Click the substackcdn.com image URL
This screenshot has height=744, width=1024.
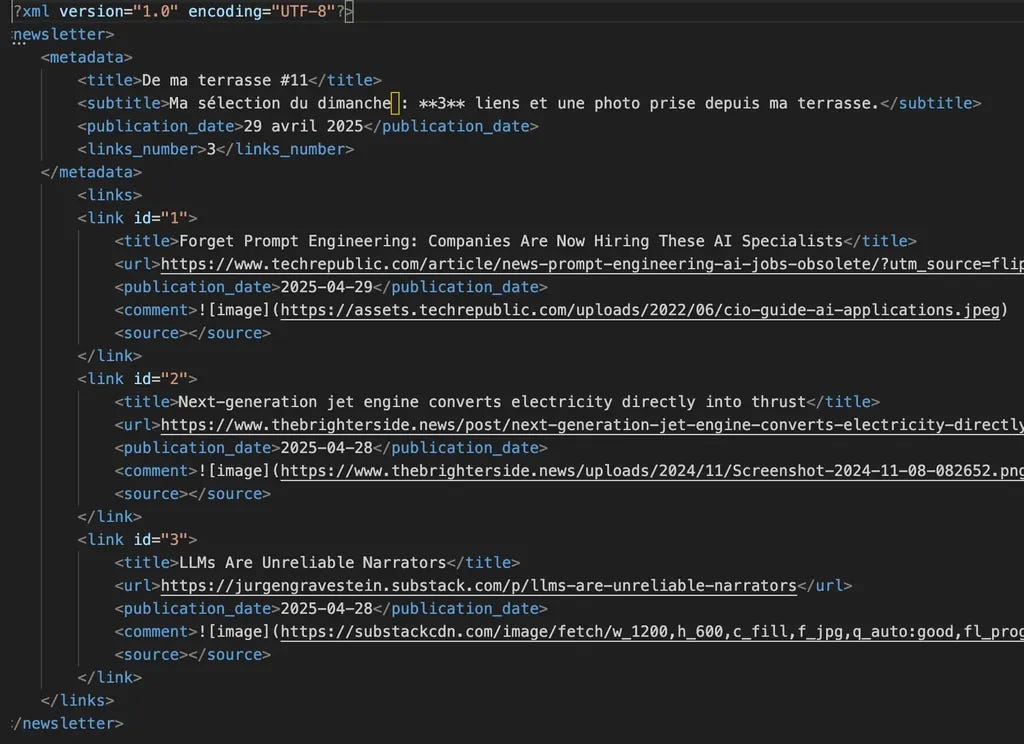640,631
